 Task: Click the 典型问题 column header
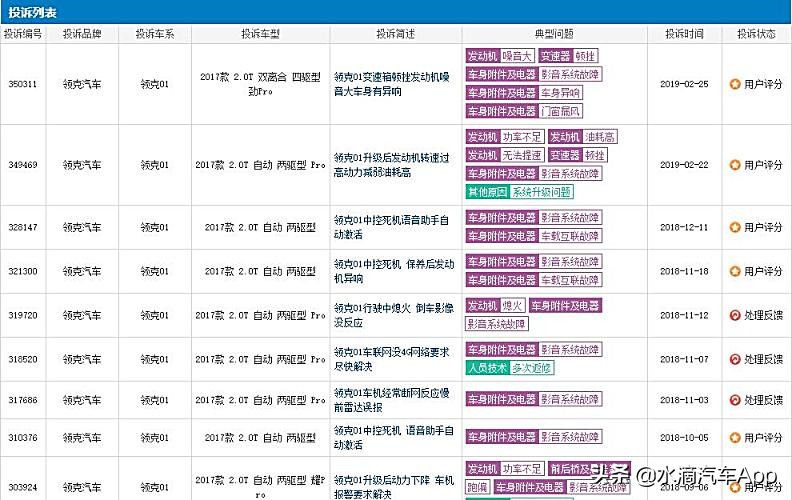[554, 34]
